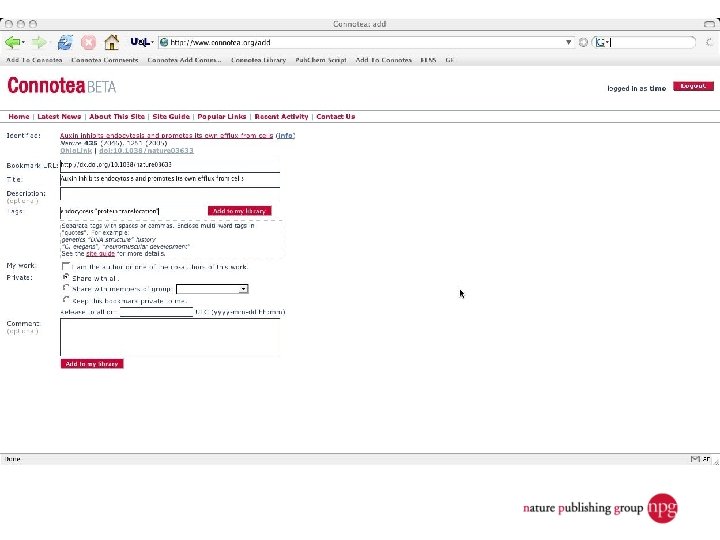Open the site guide link in tags help

[100, 253]
